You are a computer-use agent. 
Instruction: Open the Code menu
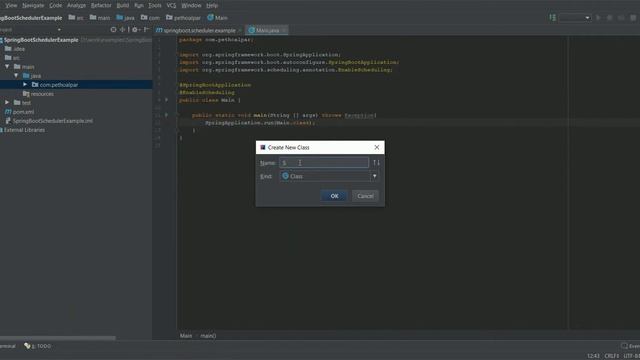tap(56, 5)
